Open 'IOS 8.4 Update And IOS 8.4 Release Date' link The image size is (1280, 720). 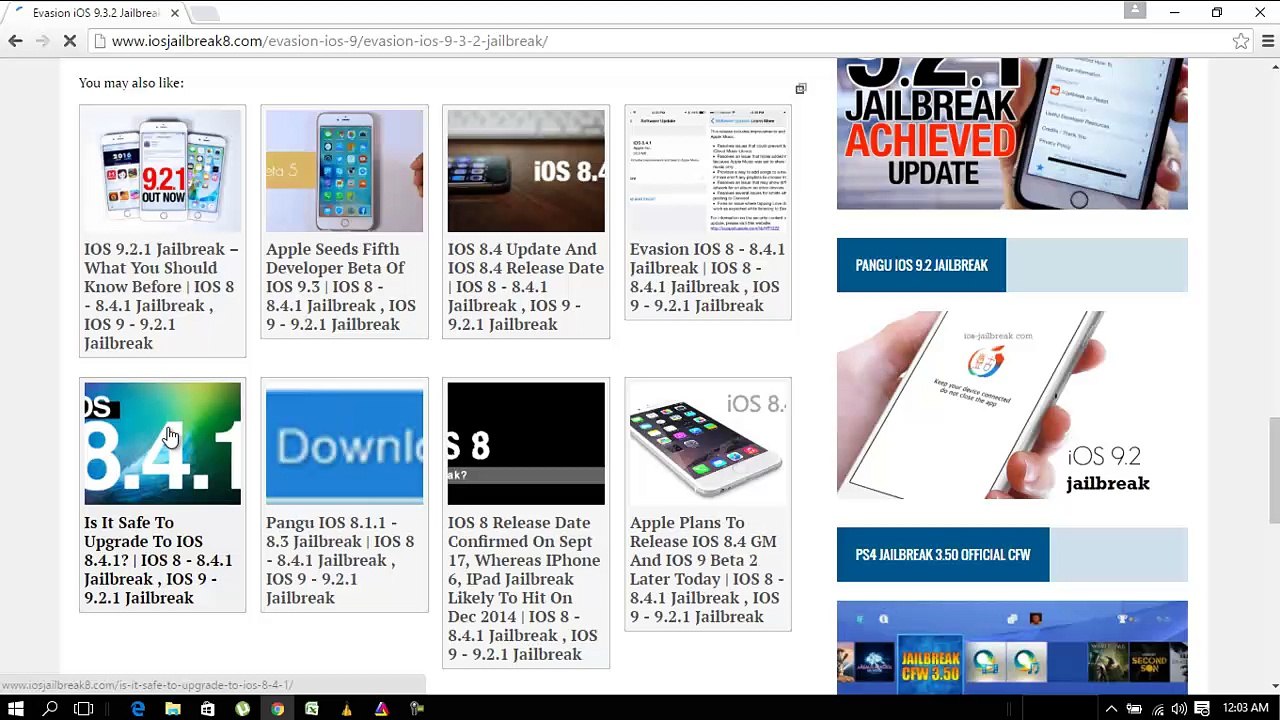526,286
